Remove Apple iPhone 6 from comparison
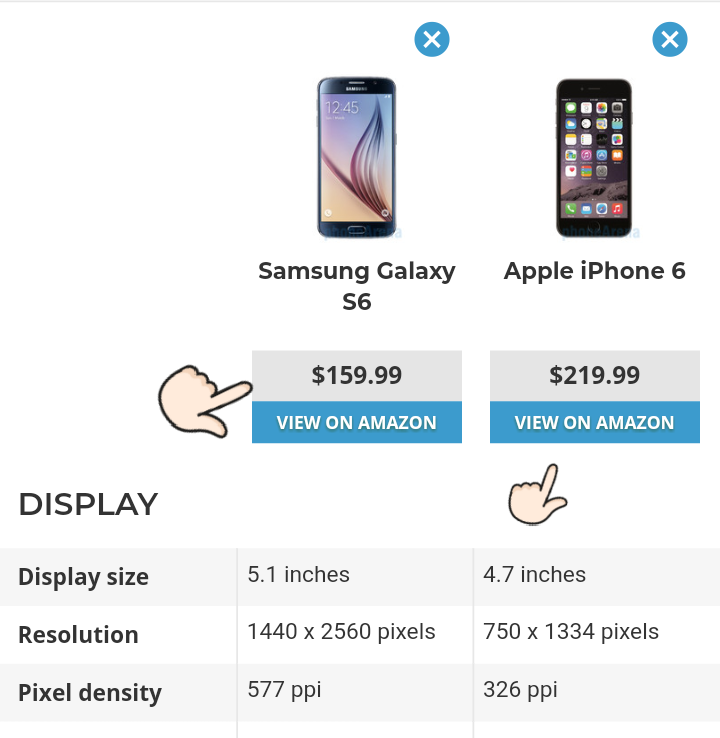The width and height of the screenshot is (720, 738). (x=669, y=40)
